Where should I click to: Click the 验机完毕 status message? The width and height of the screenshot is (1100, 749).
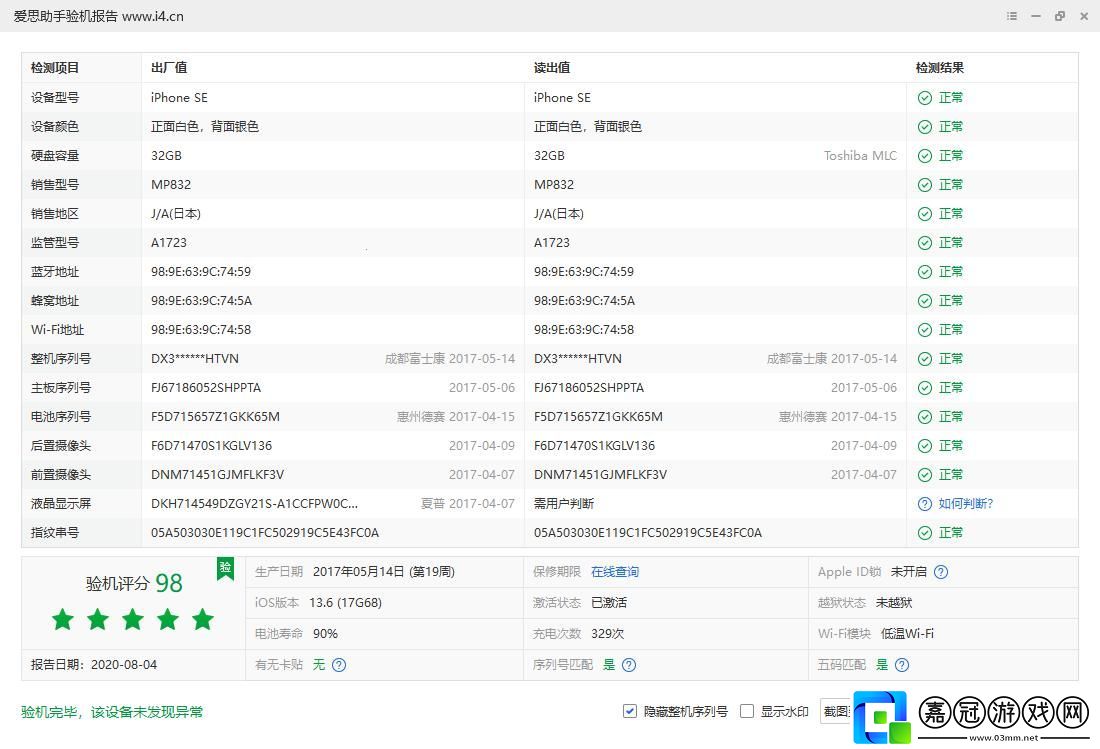coord(112,712)
